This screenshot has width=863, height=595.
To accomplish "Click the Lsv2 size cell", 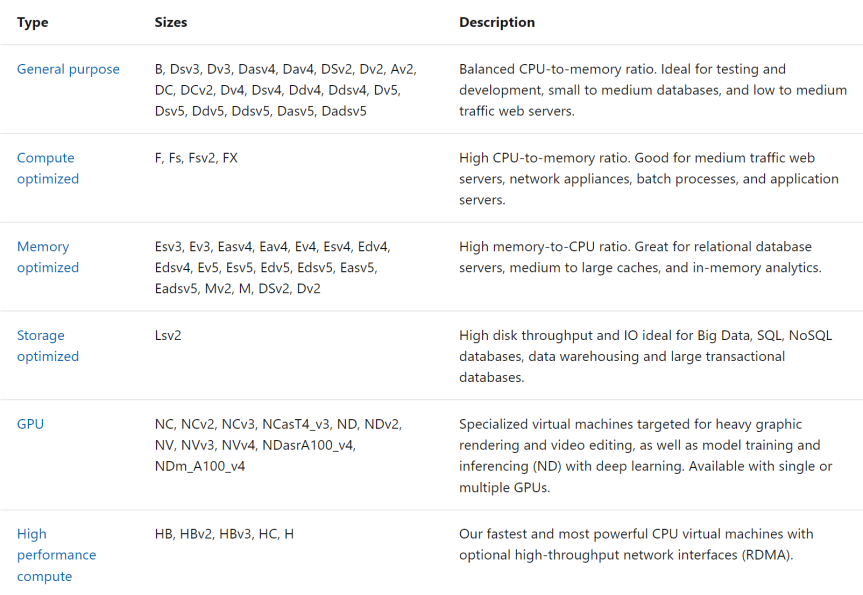I will point(168,336).
